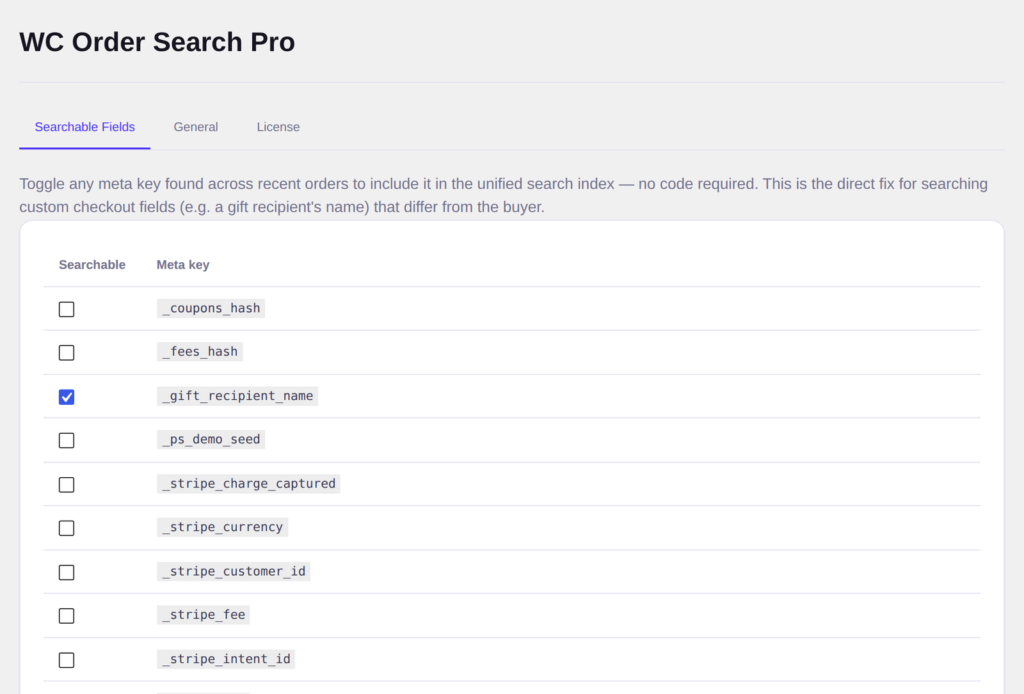Click the _stripe_currency key label
This screenshot has height=694, width=1024.
pos(223,527)
